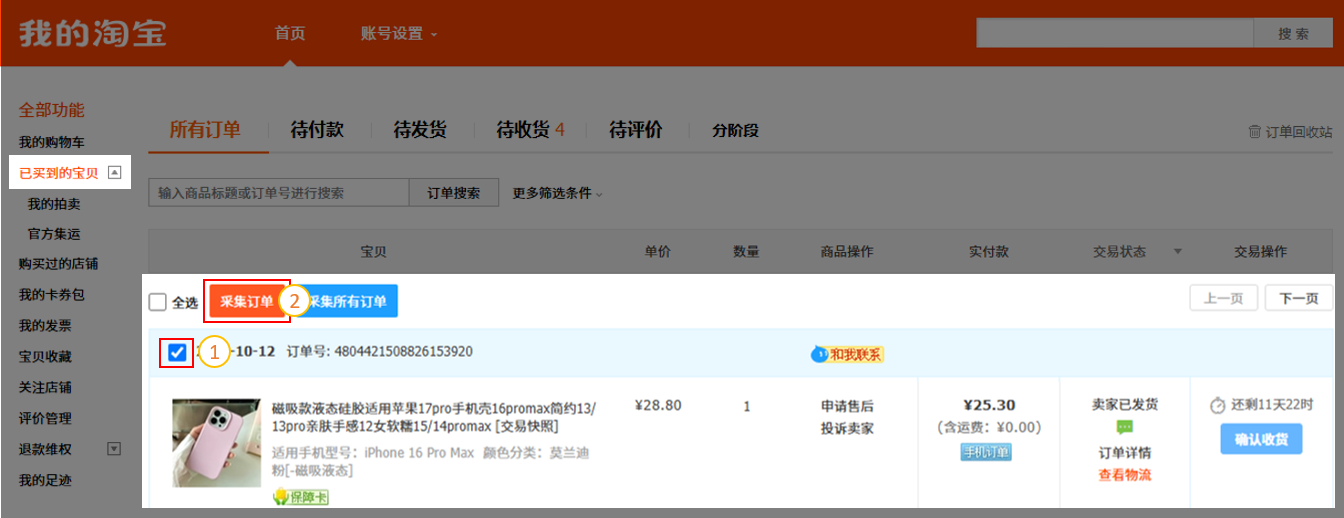Expand the 退款维权 sidebar section
1344x518 pixels.
pyautogui.click(x=113, y=449)
